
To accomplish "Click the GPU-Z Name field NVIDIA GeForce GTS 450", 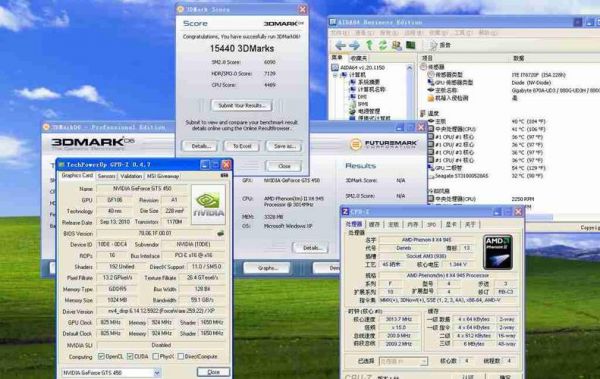I will click(142, 188).
